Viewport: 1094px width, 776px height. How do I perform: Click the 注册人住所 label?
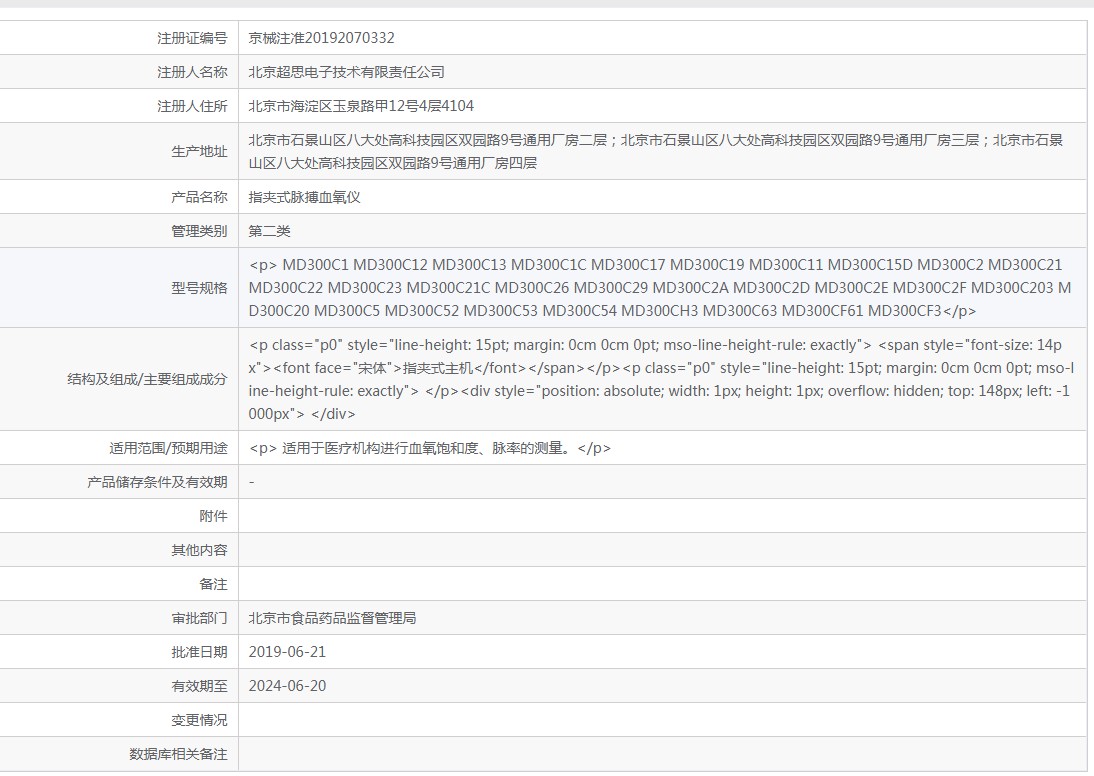pyautogui.click(x=192, y=106)
